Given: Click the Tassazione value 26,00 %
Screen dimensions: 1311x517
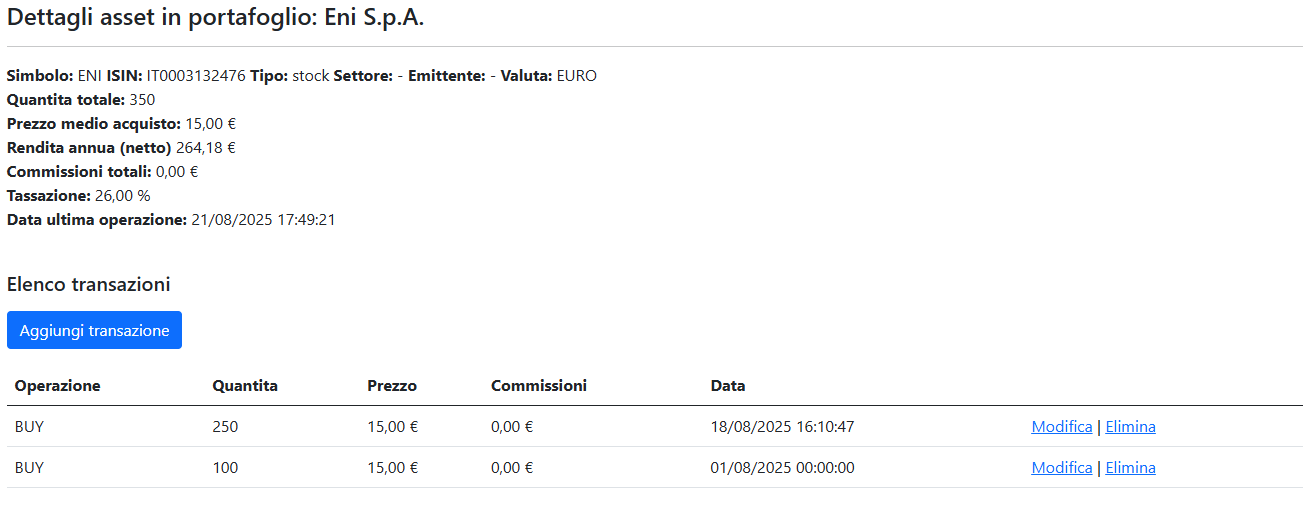Looking at the screenshot, I should pos(122,196).
